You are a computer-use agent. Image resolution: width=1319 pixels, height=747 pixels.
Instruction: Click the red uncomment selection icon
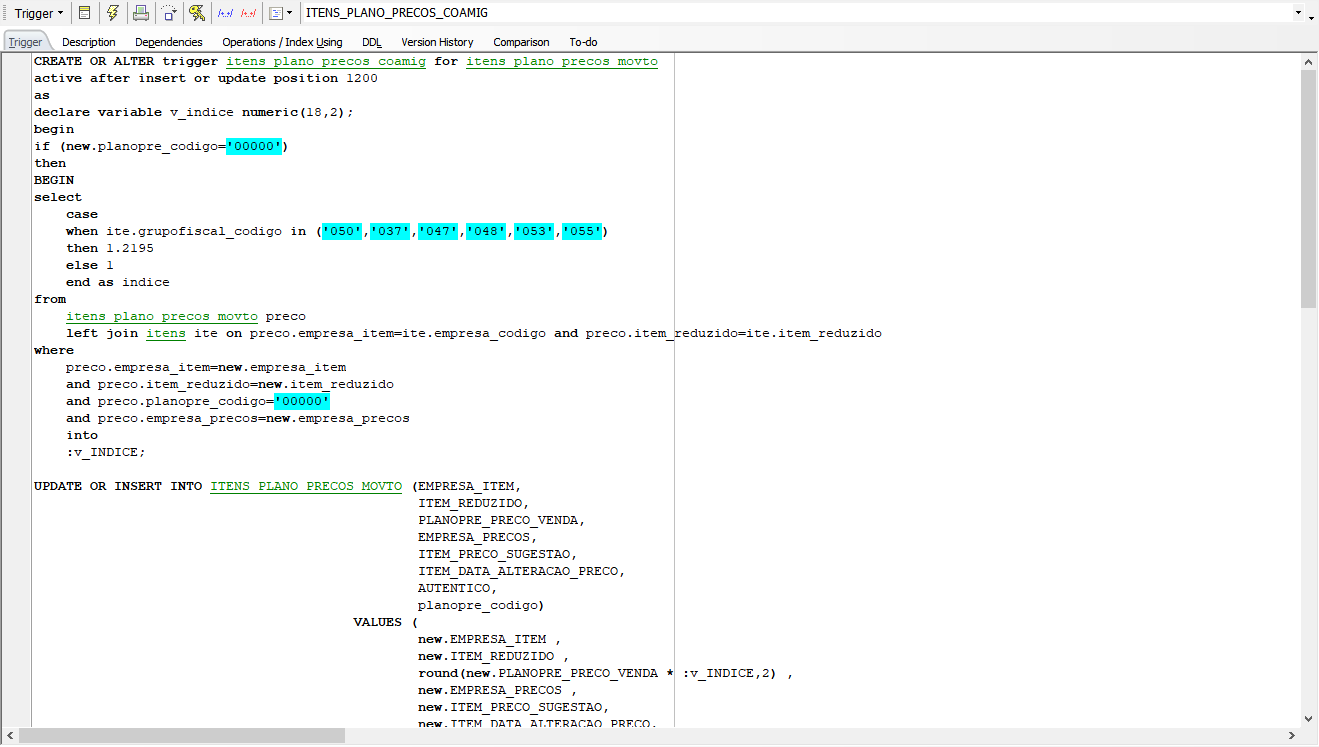(x=249, y=13)
